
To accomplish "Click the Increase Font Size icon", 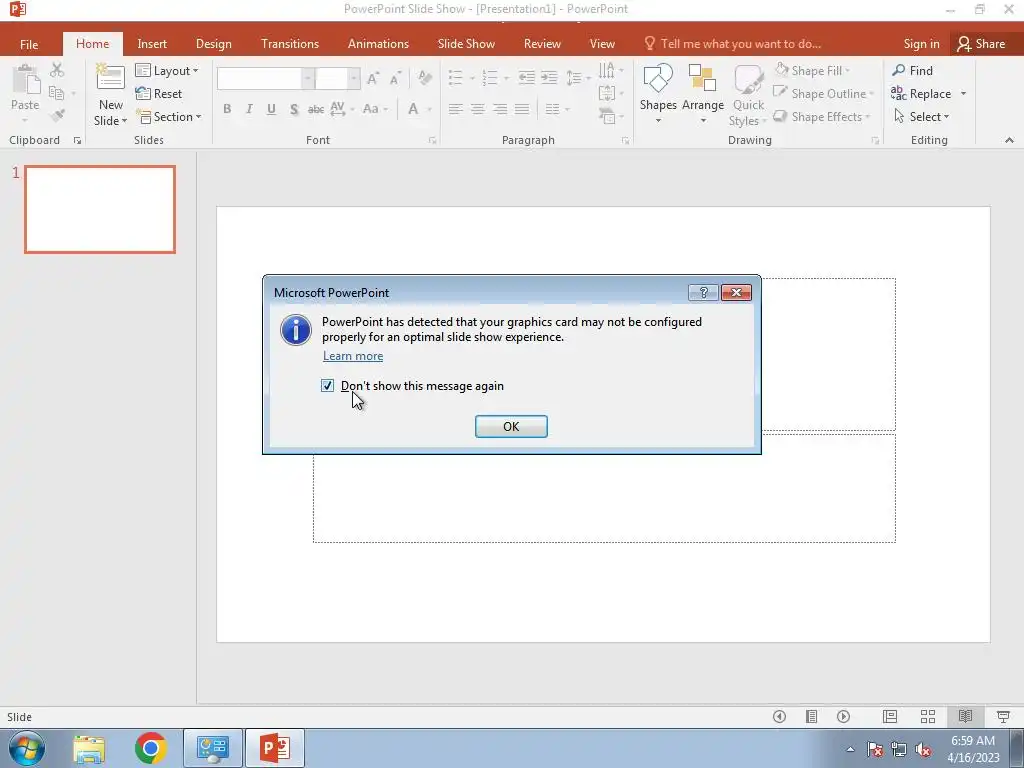I will (373, 78).
